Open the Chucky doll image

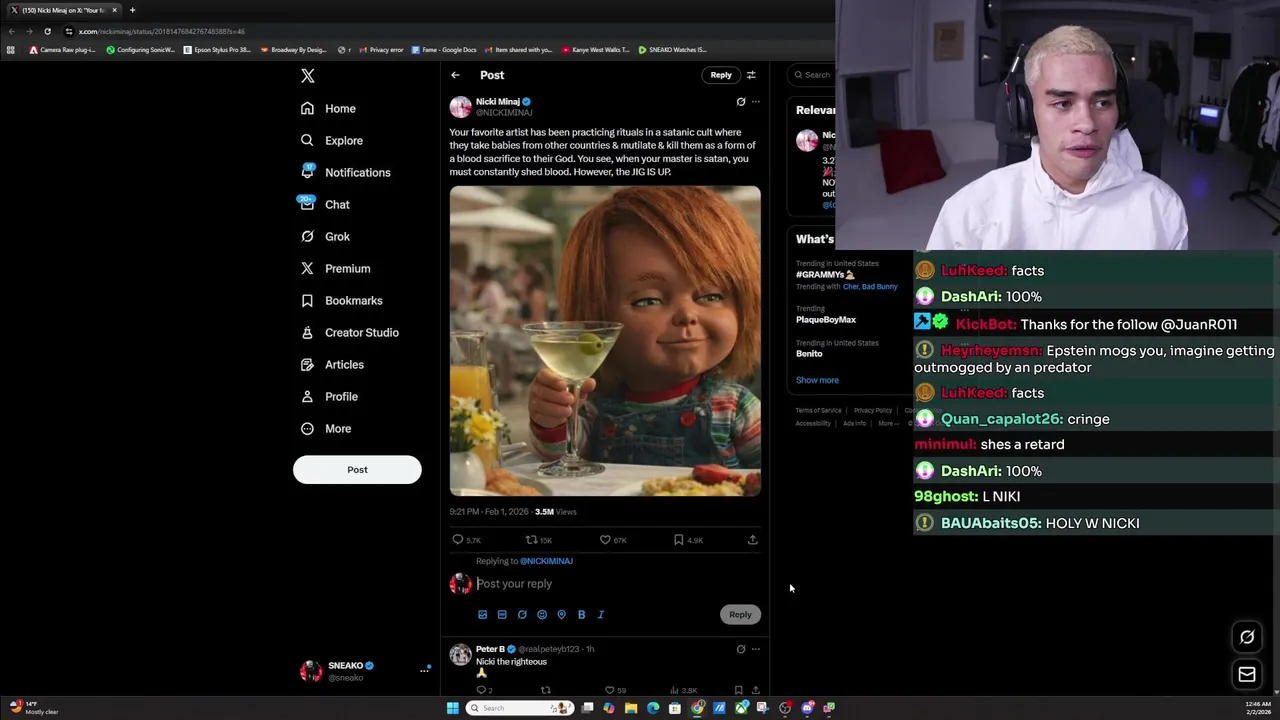[x=605, y=341]
